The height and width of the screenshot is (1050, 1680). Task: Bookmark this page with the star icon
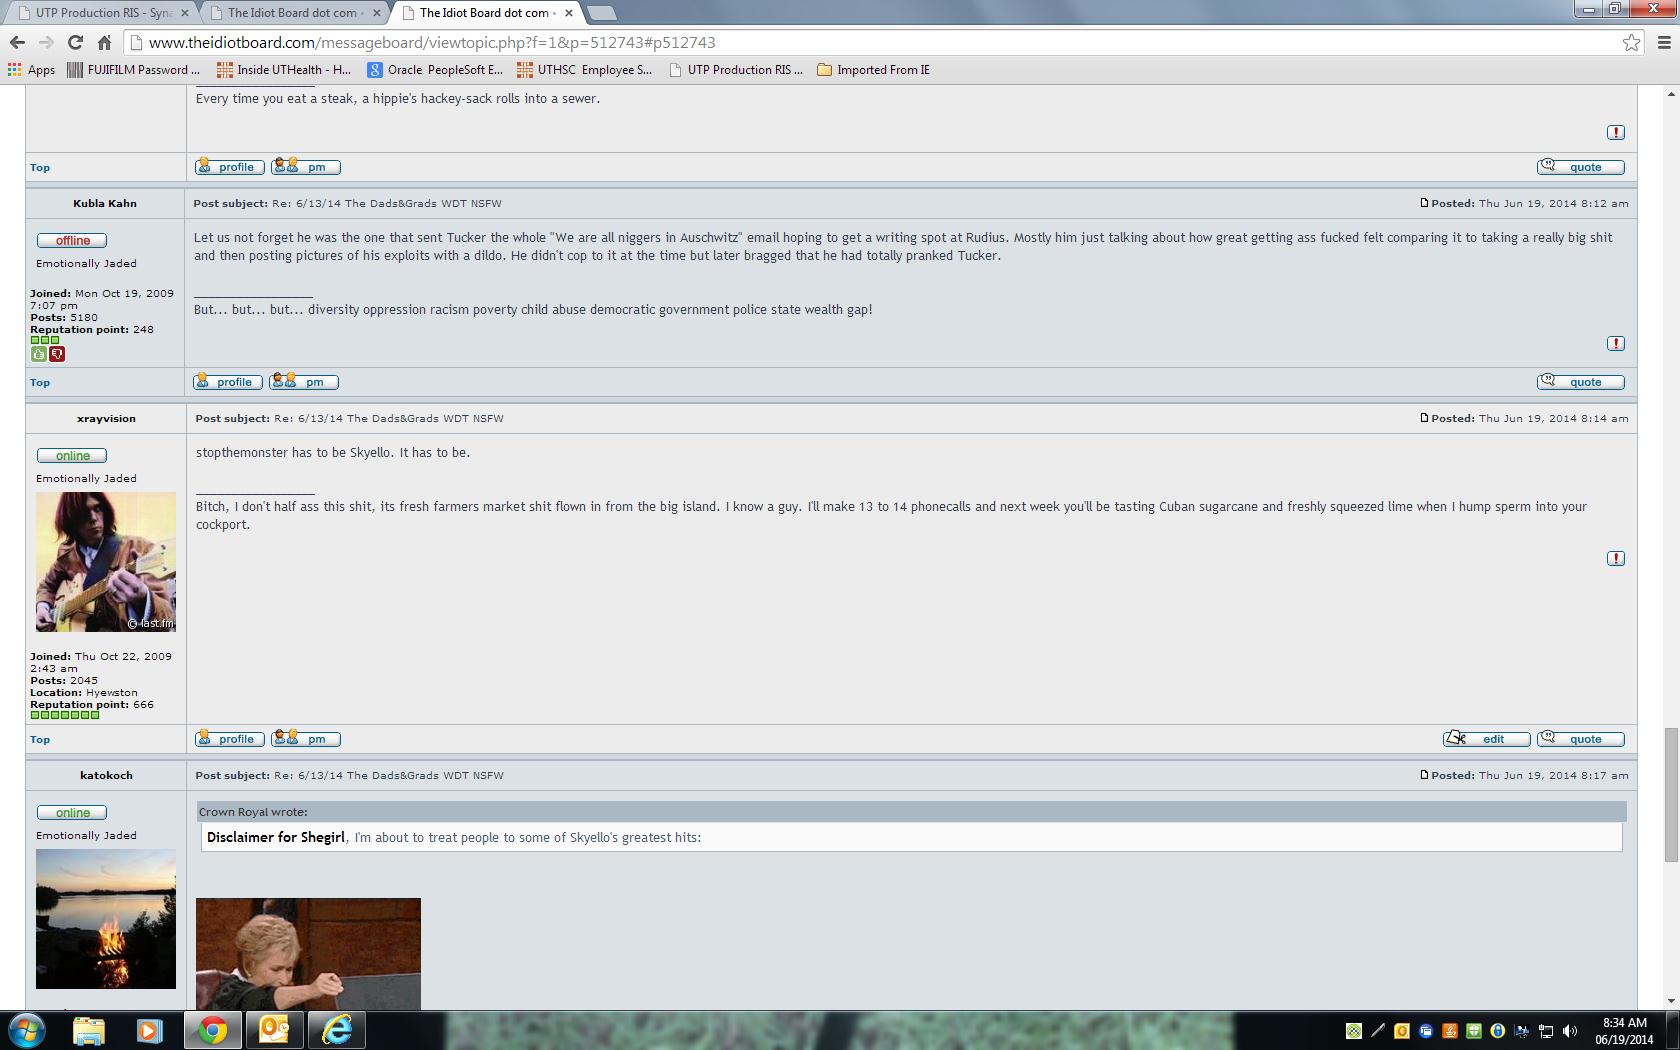click(x=1631, y=42)
